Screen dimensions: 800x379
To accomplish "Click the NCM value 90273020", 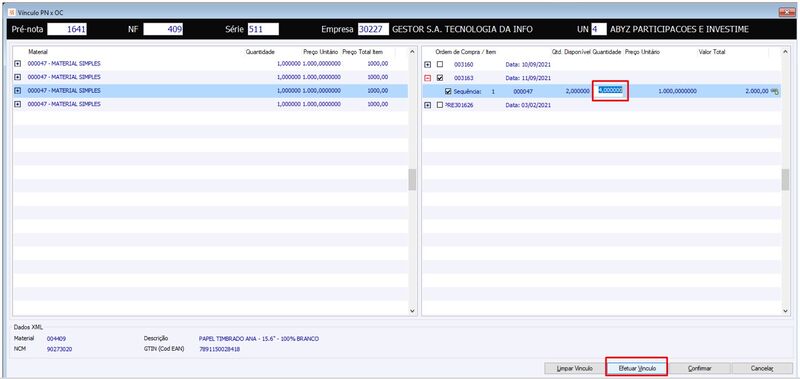I will [60, 349].
